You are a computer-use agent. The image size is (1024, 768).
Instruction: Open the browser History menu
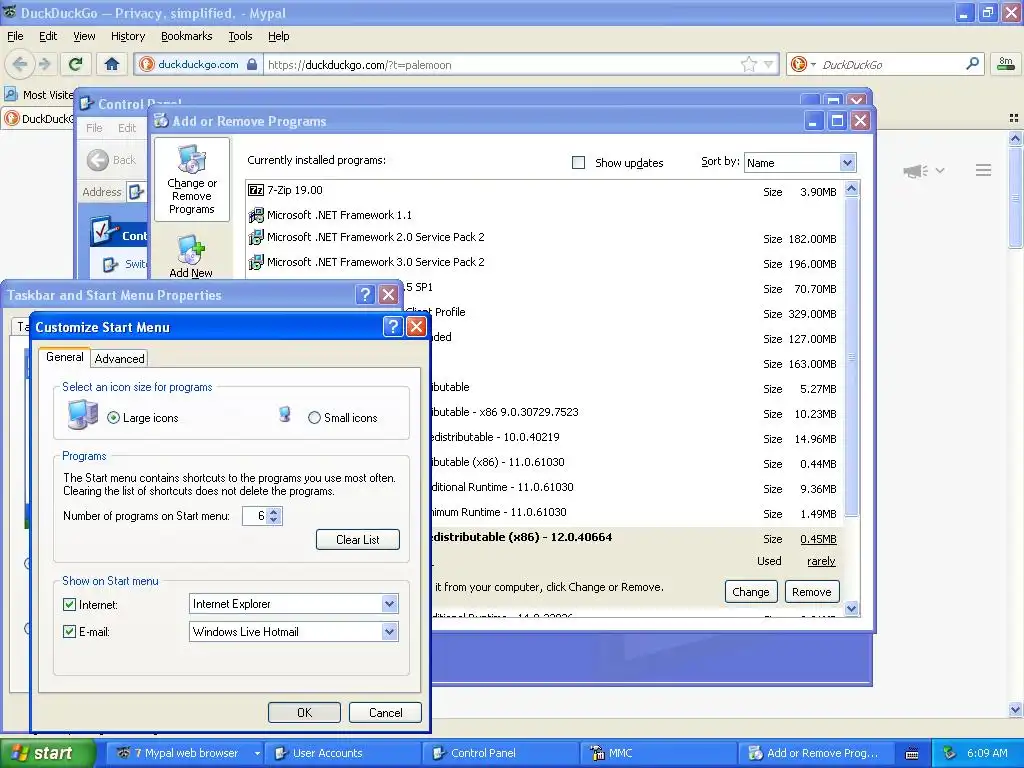(x=128, y=36)
